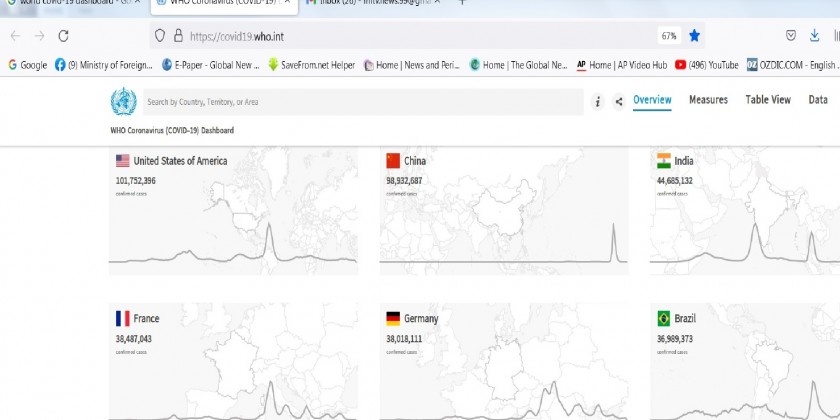The width and height of the screenshot is (840, 420).
Task: Bookmark page with the star icon
Action: tap(695, 35)
